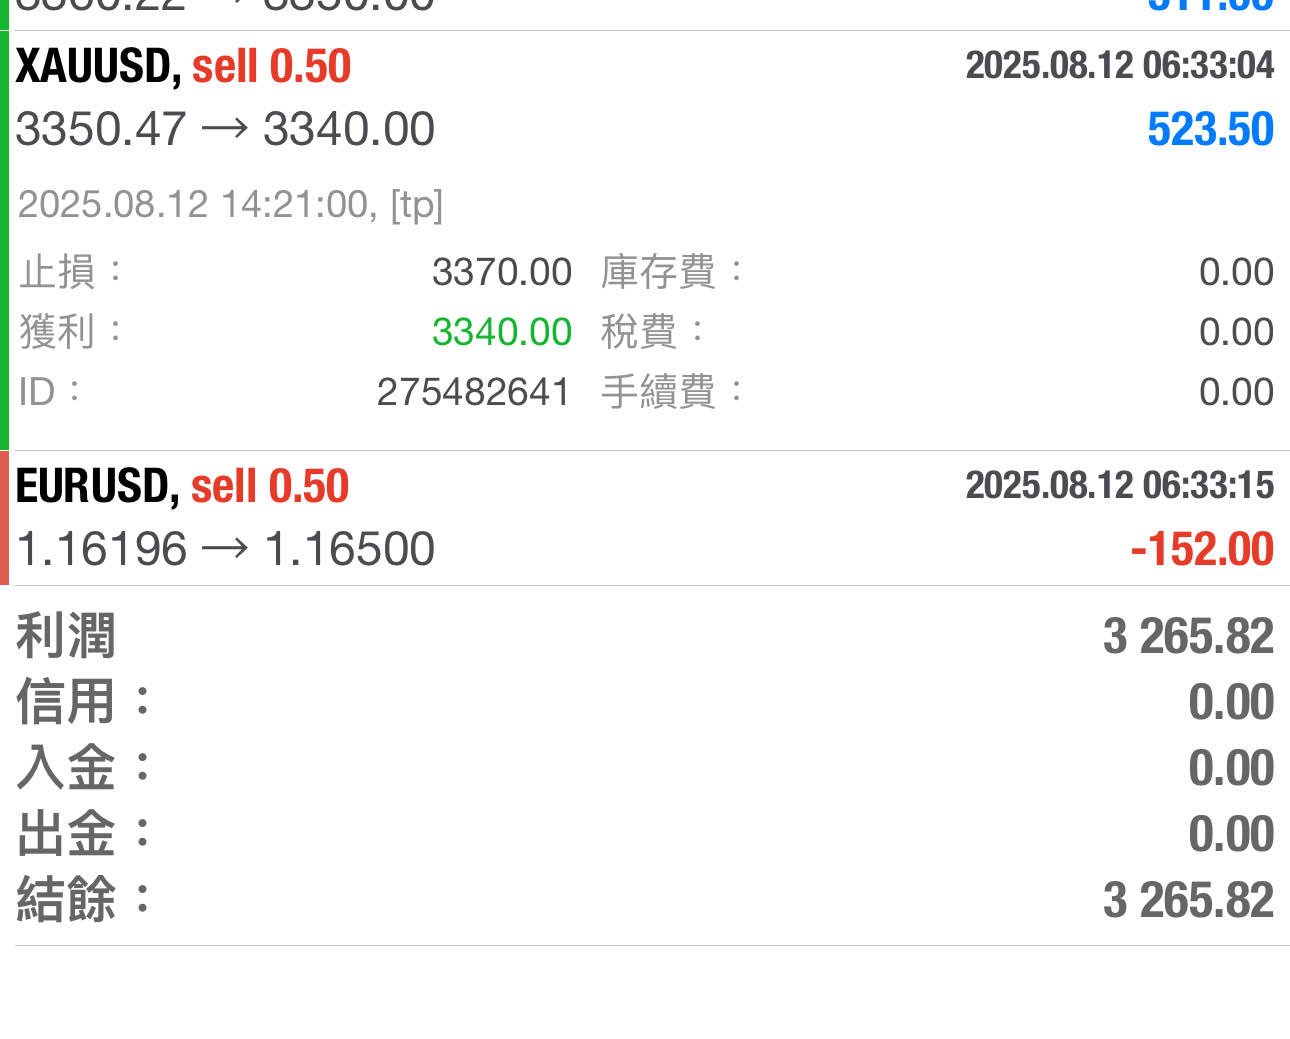Screen dimensions: 1290x1039
Task: Tap the 利潤 total profit row
Action: [645, 636]
